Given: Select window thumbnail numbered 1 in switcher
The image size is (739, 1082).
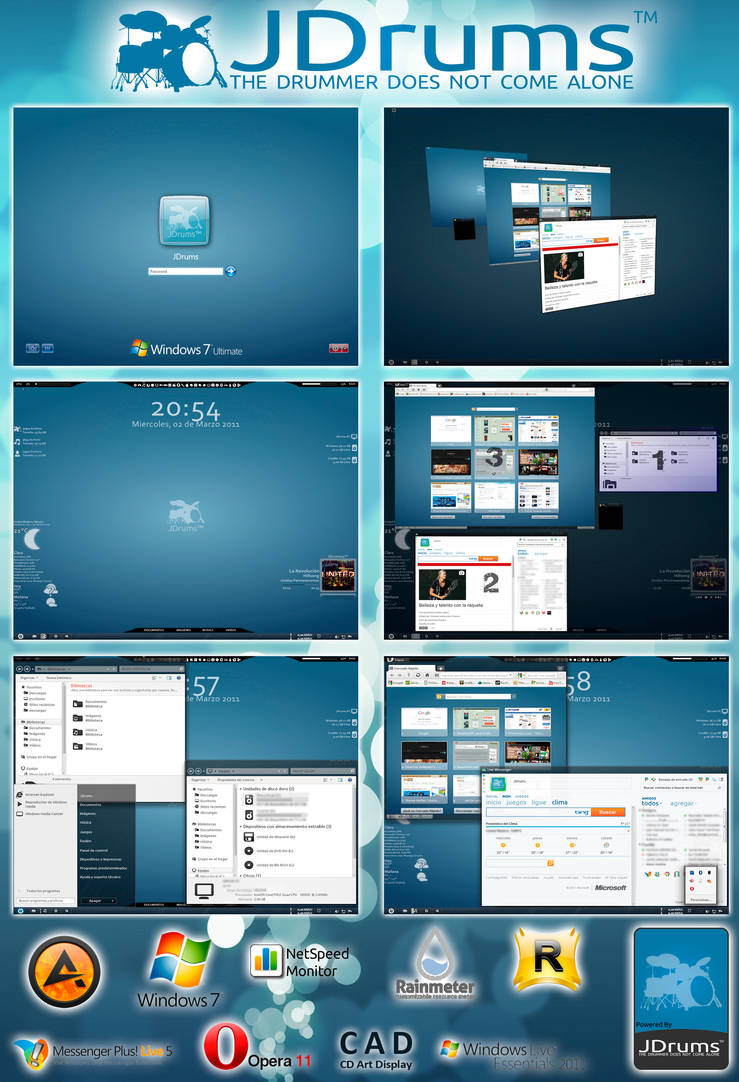Looking at the screenshot, I should point(658,461).
